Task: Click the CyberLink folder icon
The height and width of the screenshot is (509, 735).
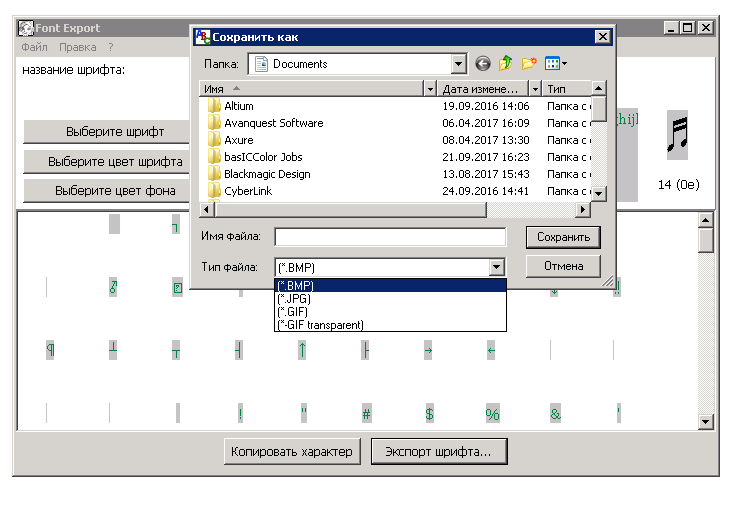Action: click(x=214, y=190)
